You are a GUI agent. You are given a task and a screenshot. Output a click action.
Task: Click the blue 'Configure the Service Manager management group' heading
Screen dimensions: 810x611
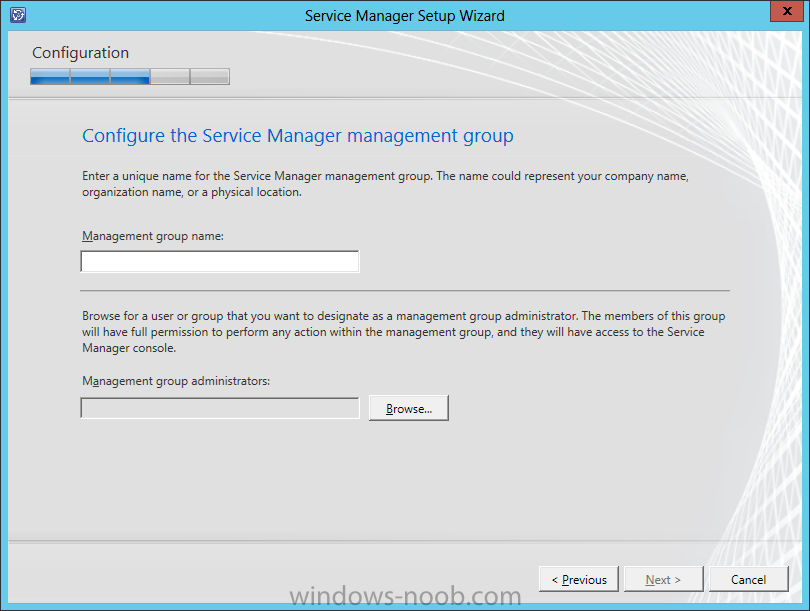tap(298, 136)
